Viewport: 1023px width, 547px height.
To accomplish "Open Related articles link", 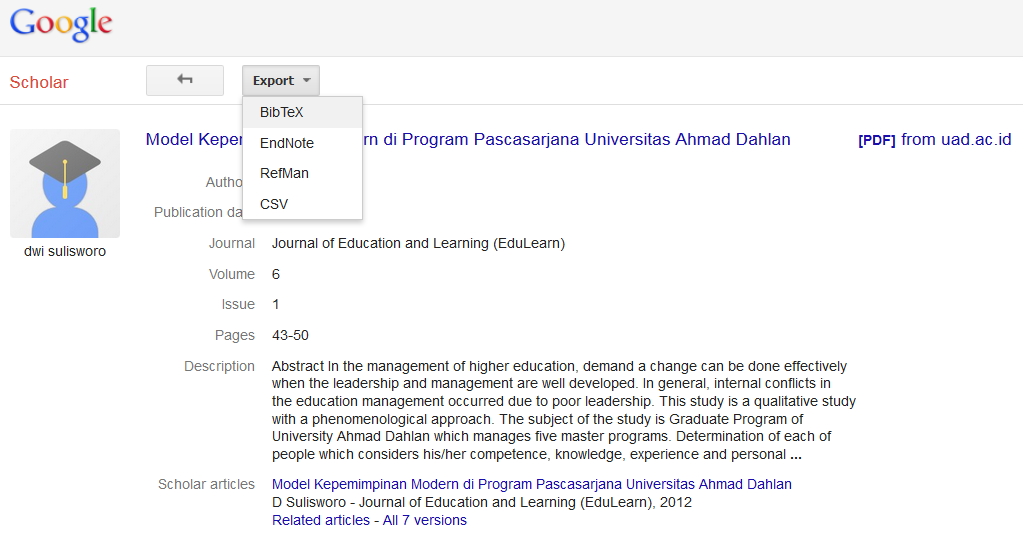I will point(323,520).
